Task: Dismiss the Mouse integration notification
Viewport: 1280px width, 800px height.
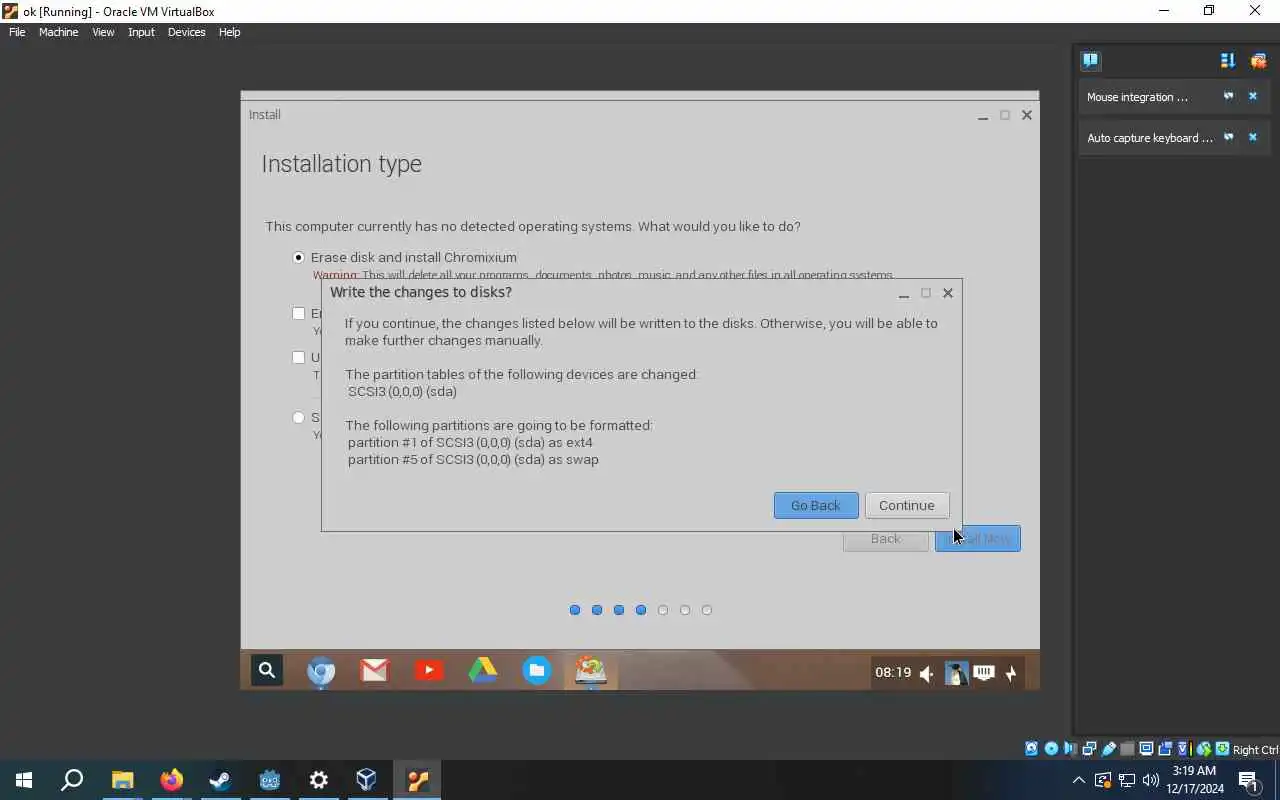Action: [1252, 97]
